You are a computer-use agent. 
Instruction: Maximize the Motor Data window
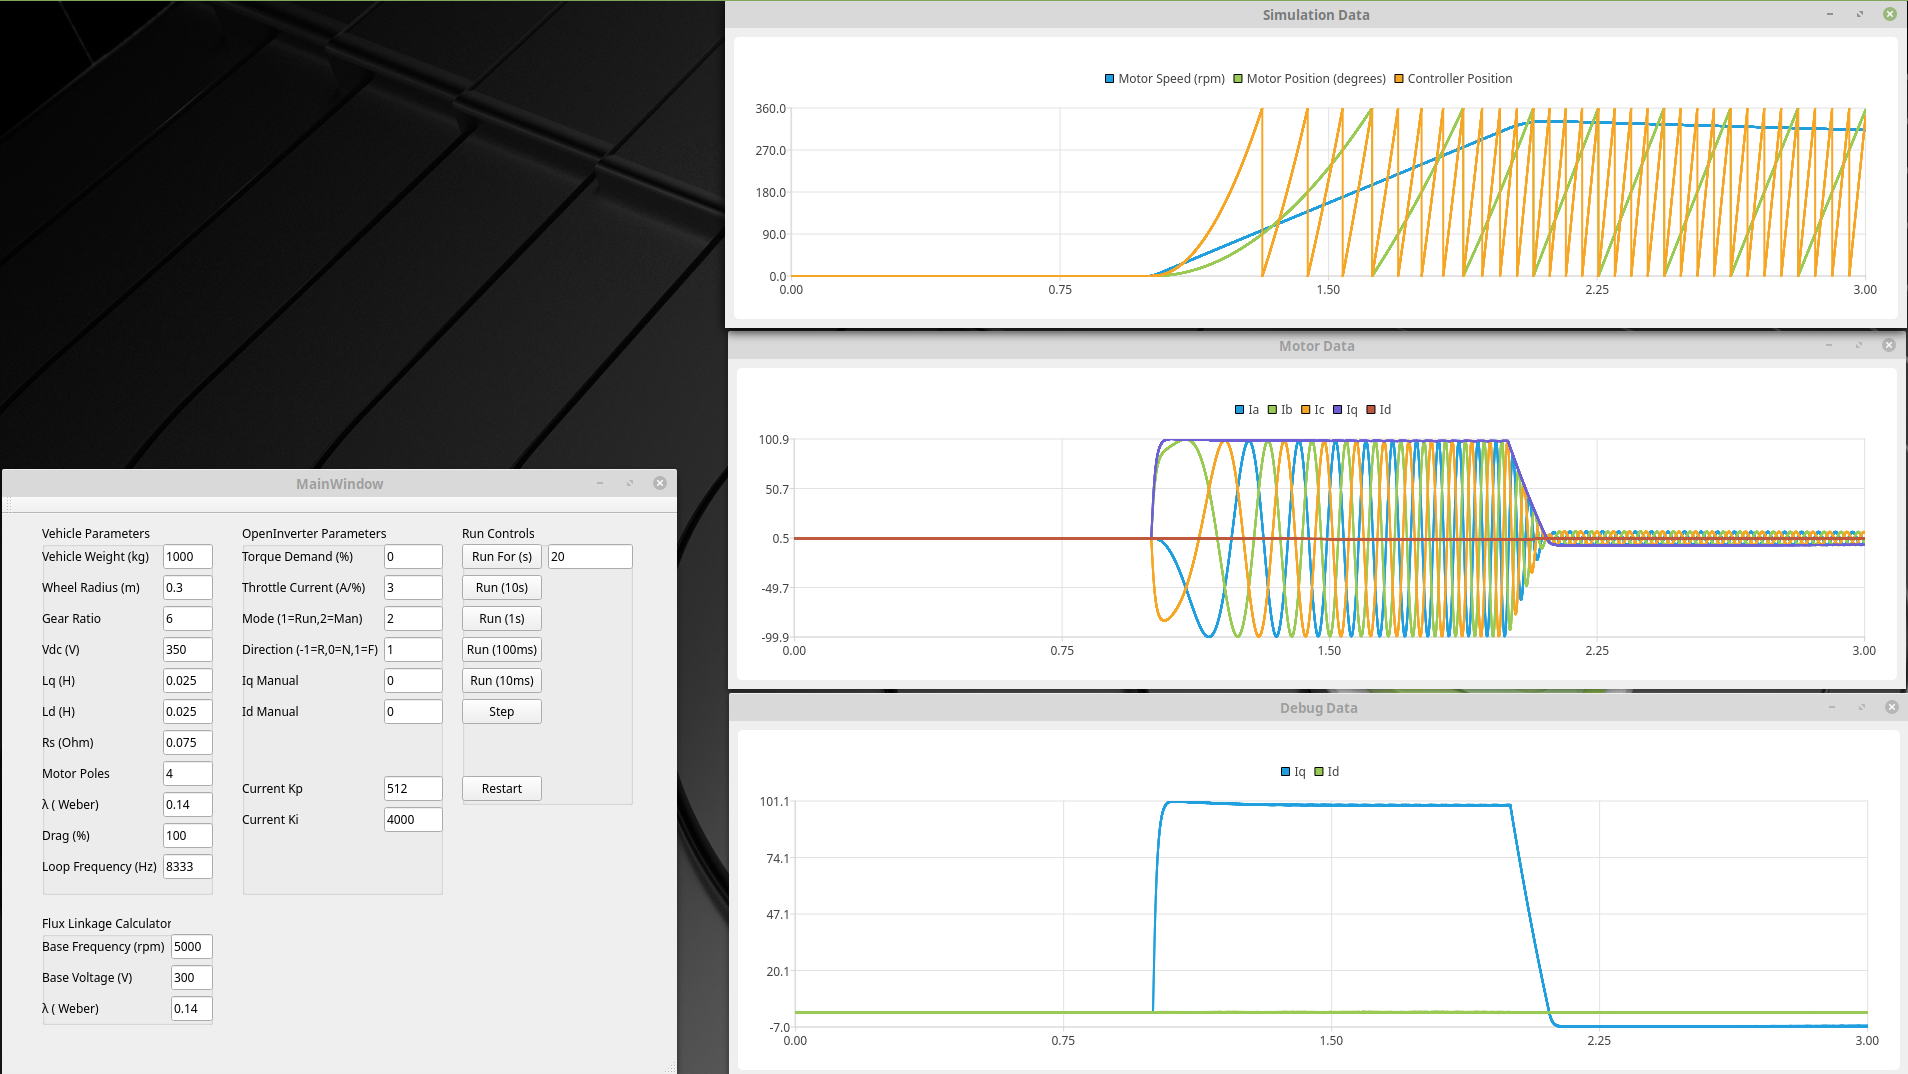(x=1859, y=345)
